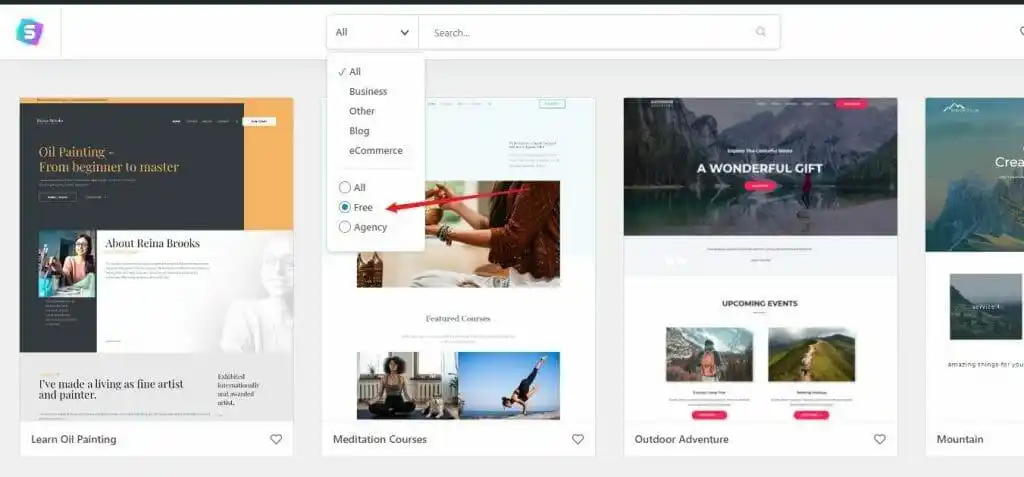Select the All radio button
The height and width of the screenshot is (477, 1024).
(x=345, y=187)
